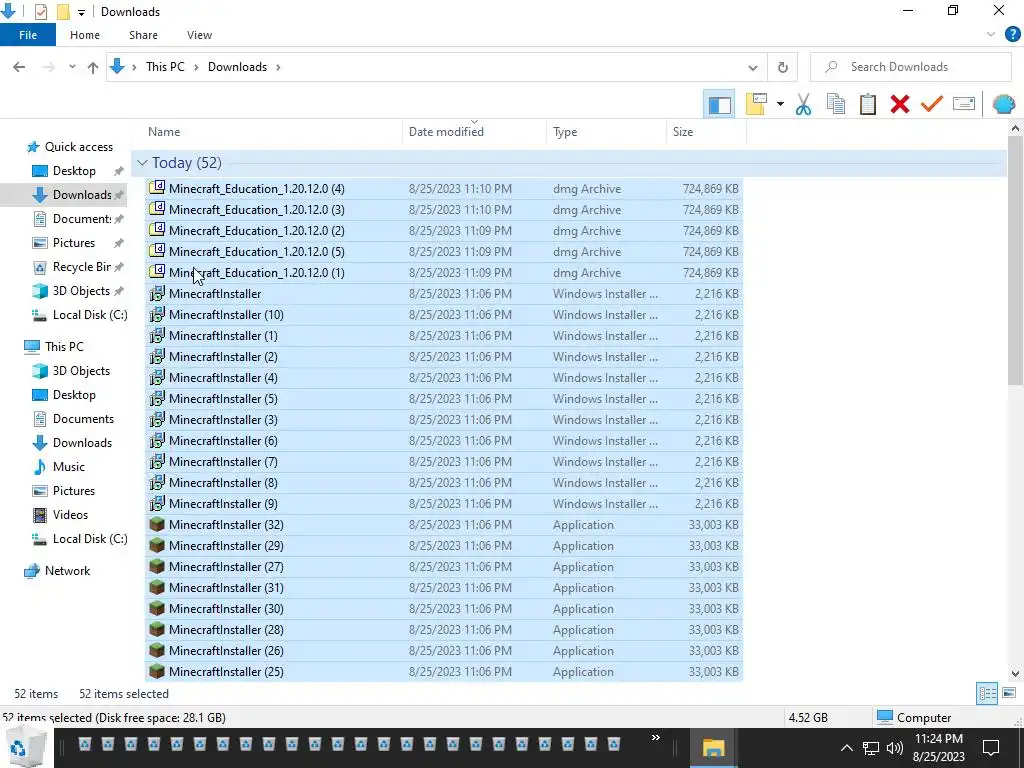Click the Properties checkmark in title bar

click(x=41, y=12)
